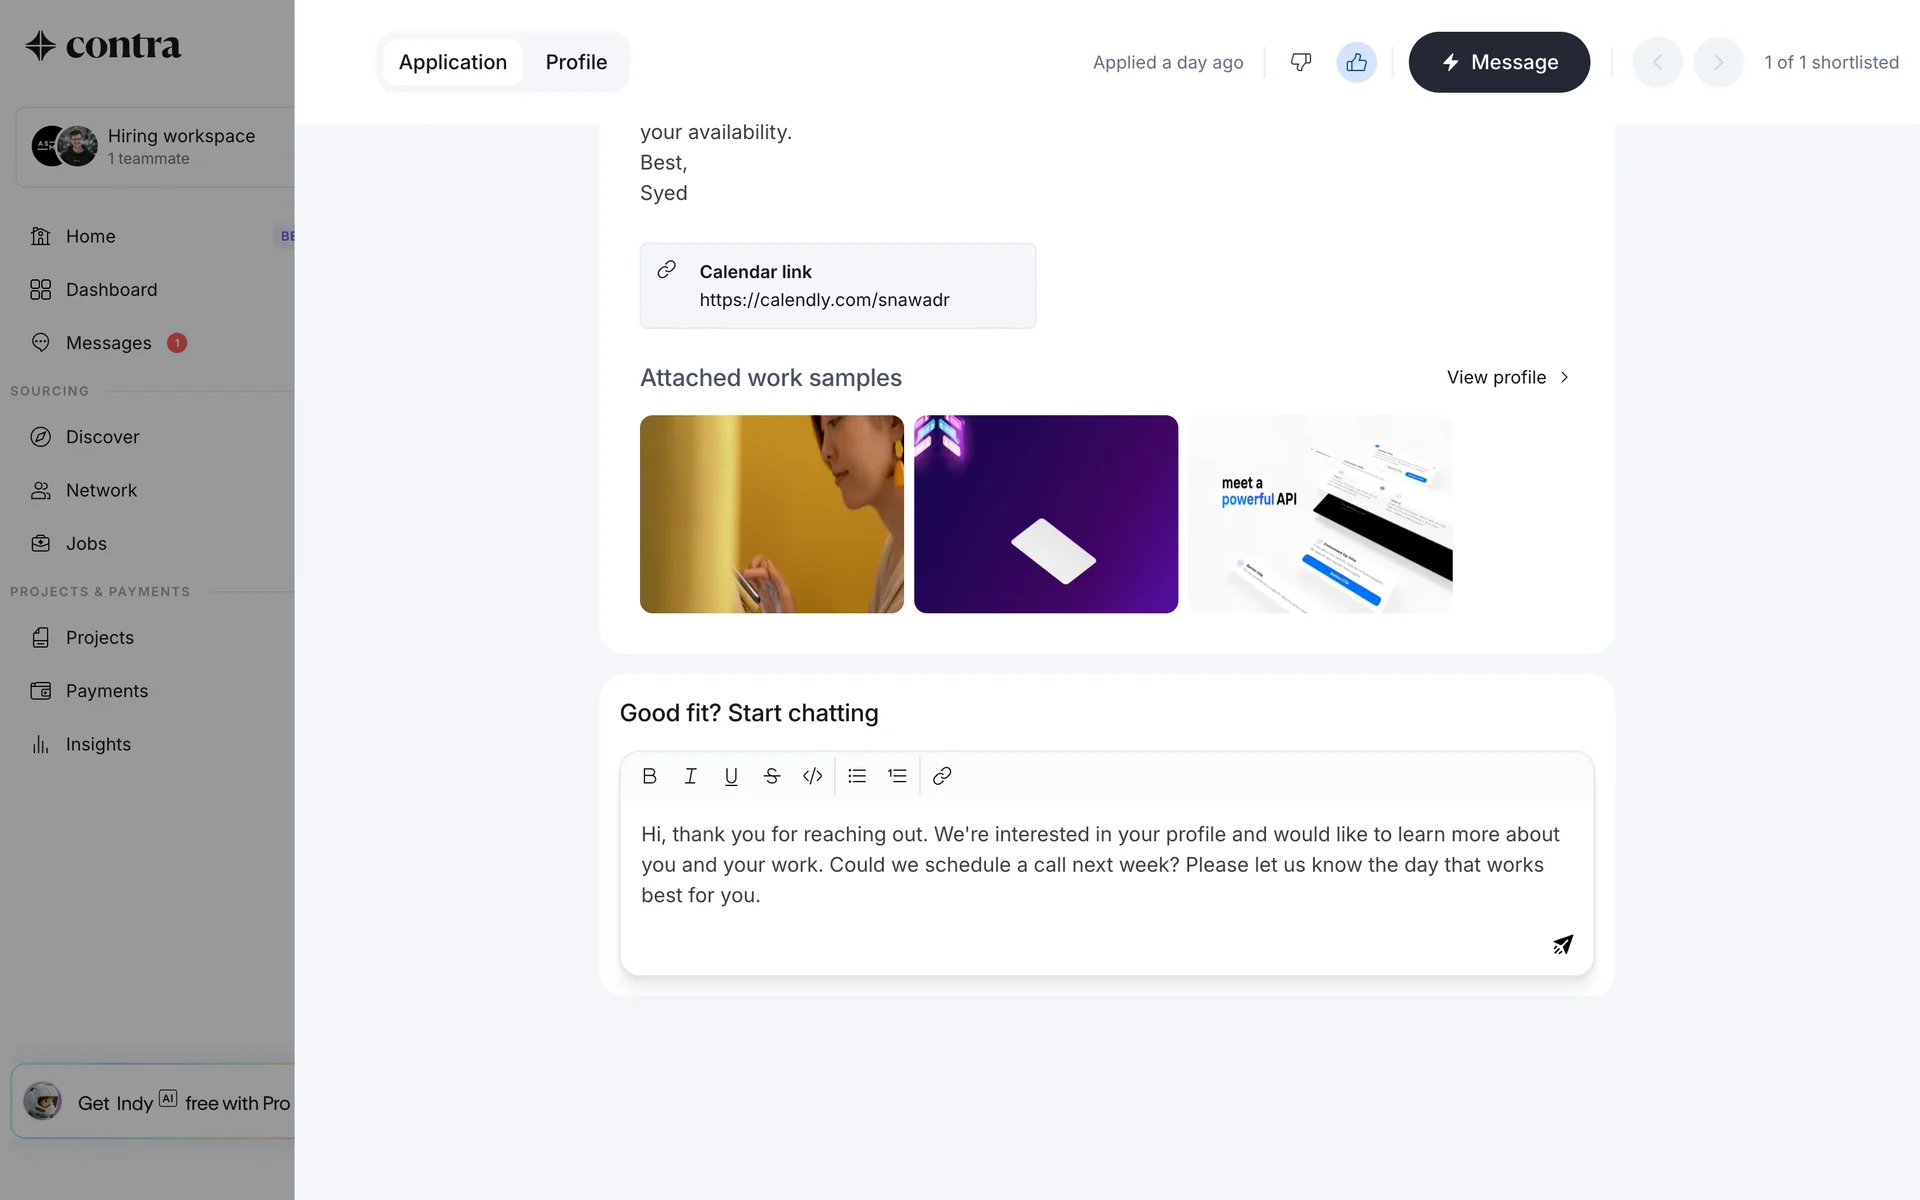Click inside the message text area
This screenshot has width=1920, height=1200.
(1100, 865)
